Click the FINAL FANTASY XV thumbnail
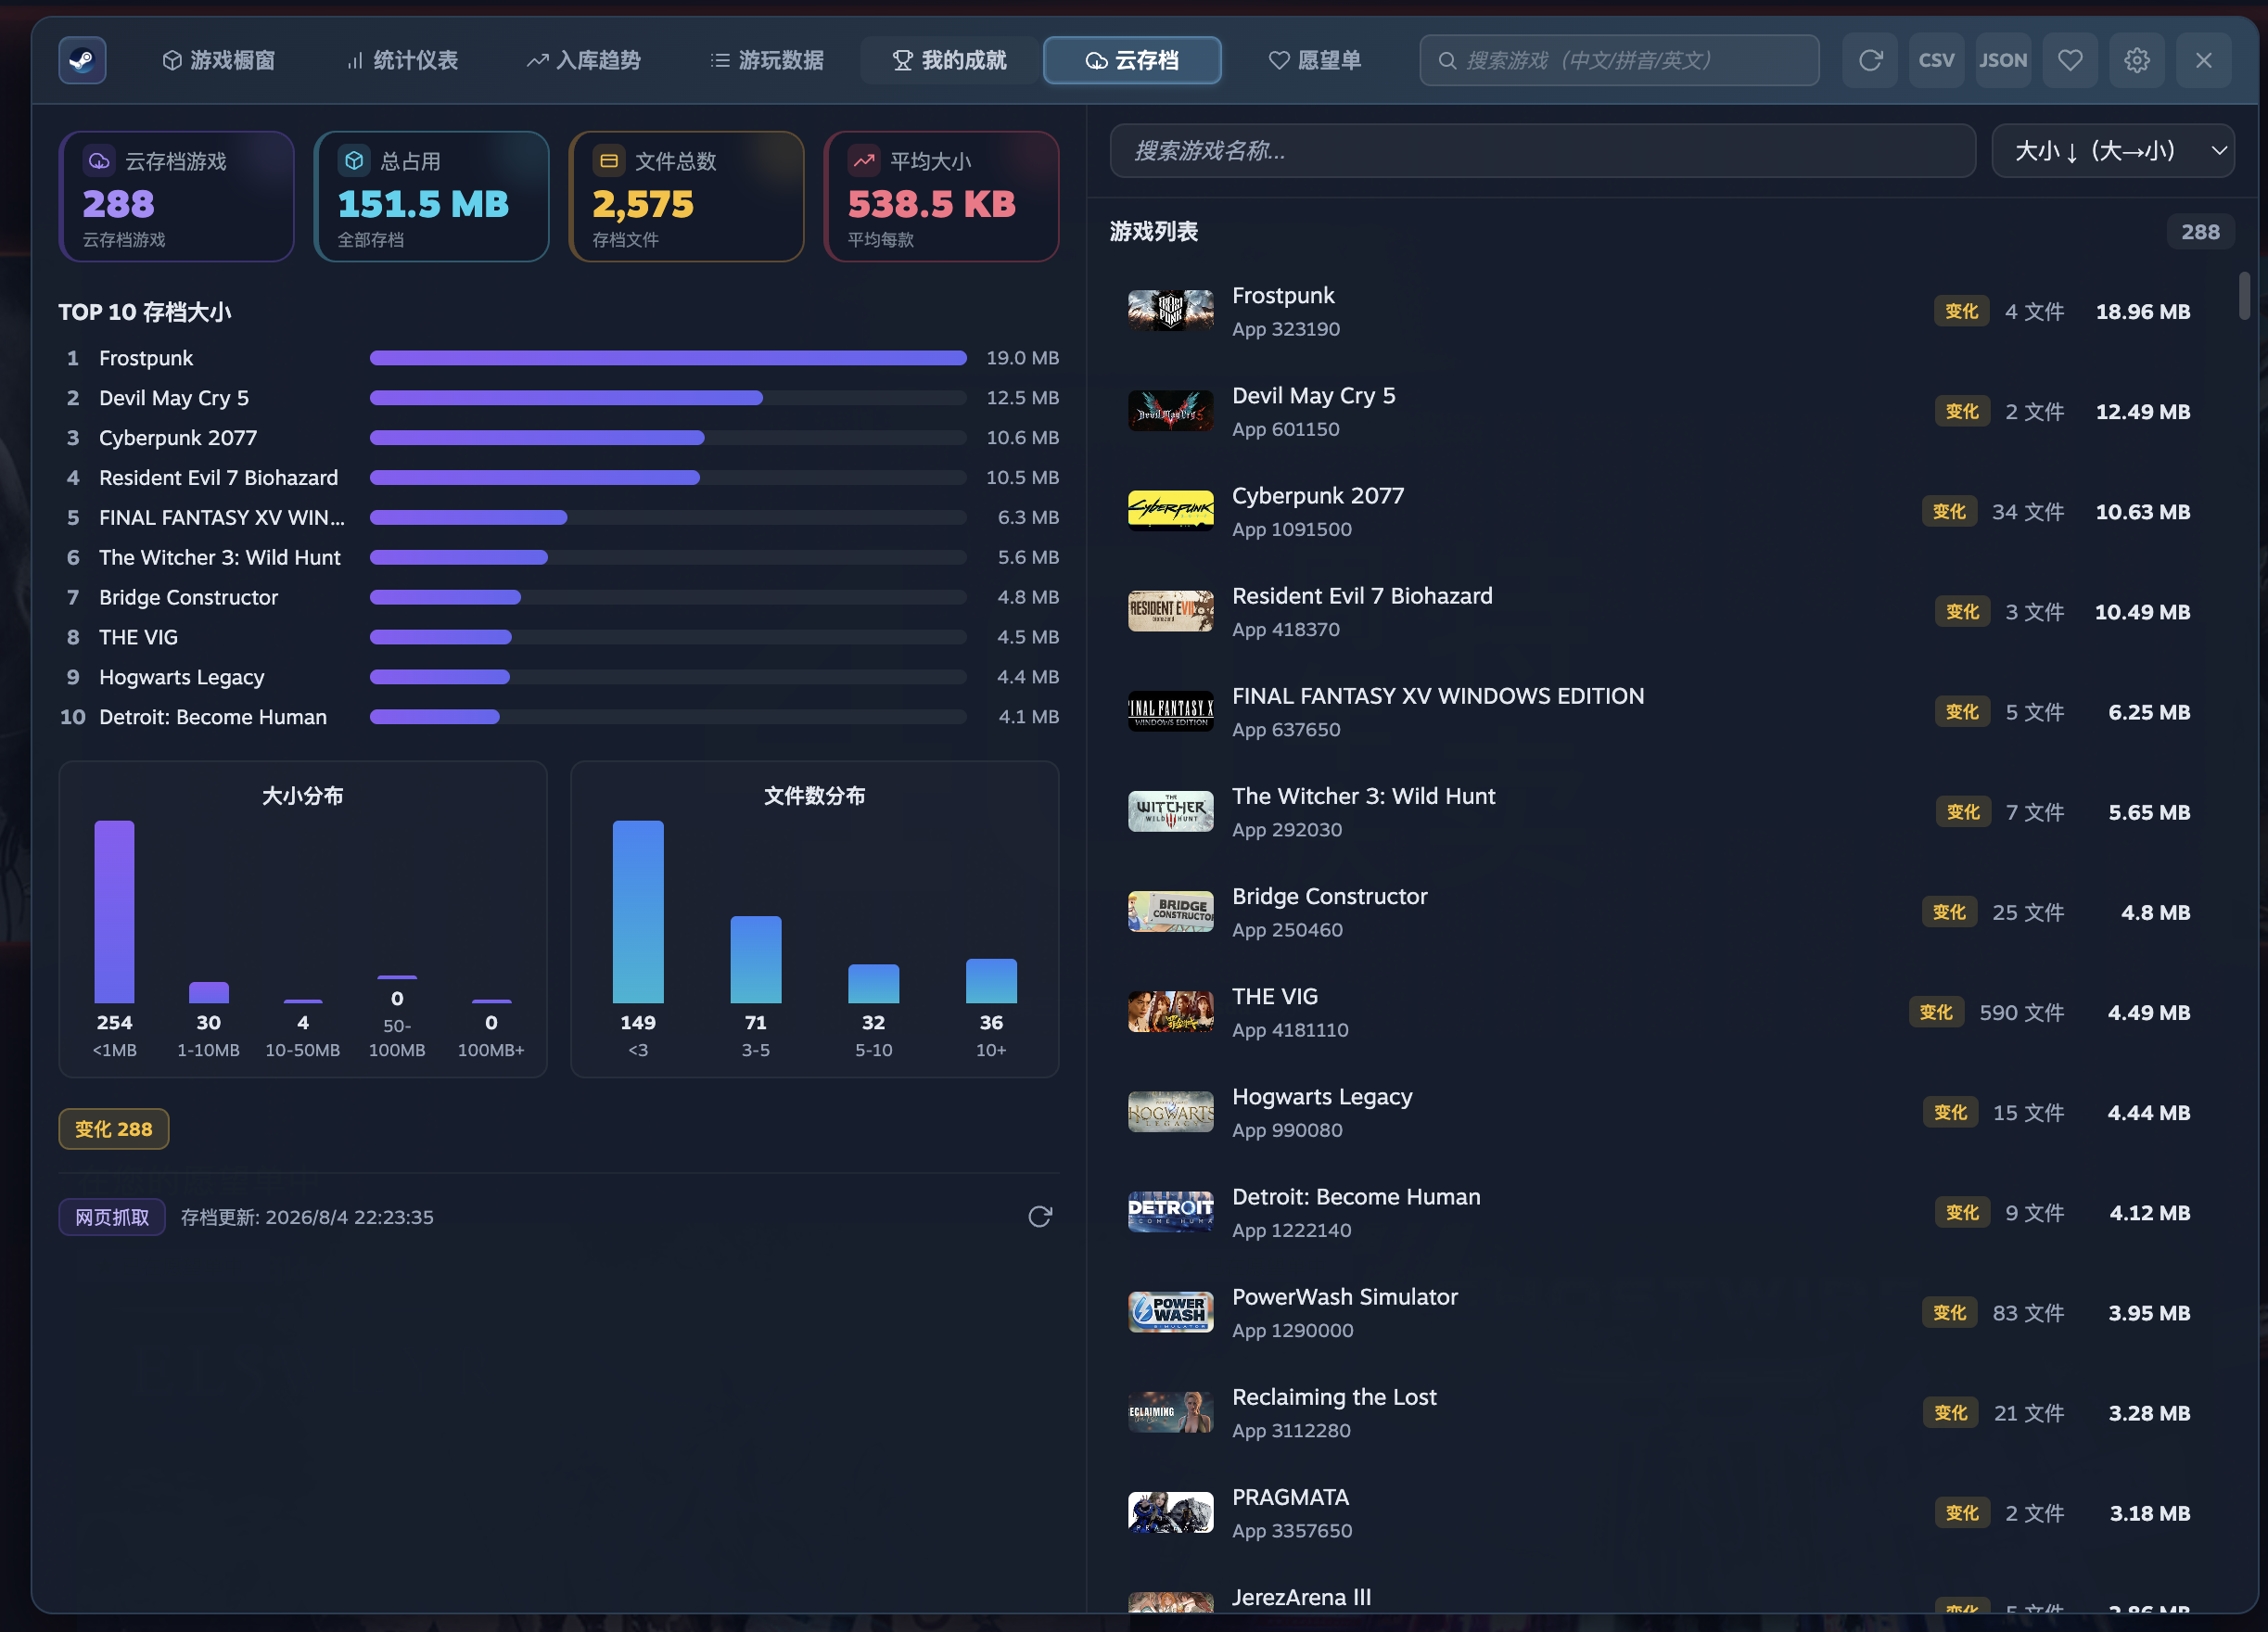The image size is (2268, 1632). pos(1170,711)
